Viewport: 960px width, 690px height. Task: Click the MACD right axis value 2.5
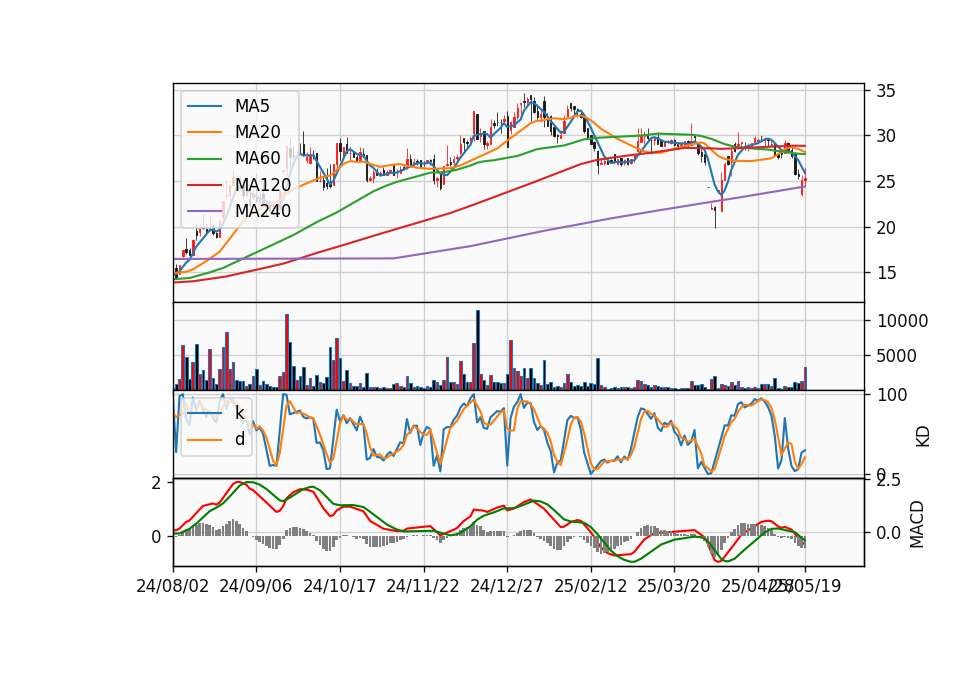(888, 481)
